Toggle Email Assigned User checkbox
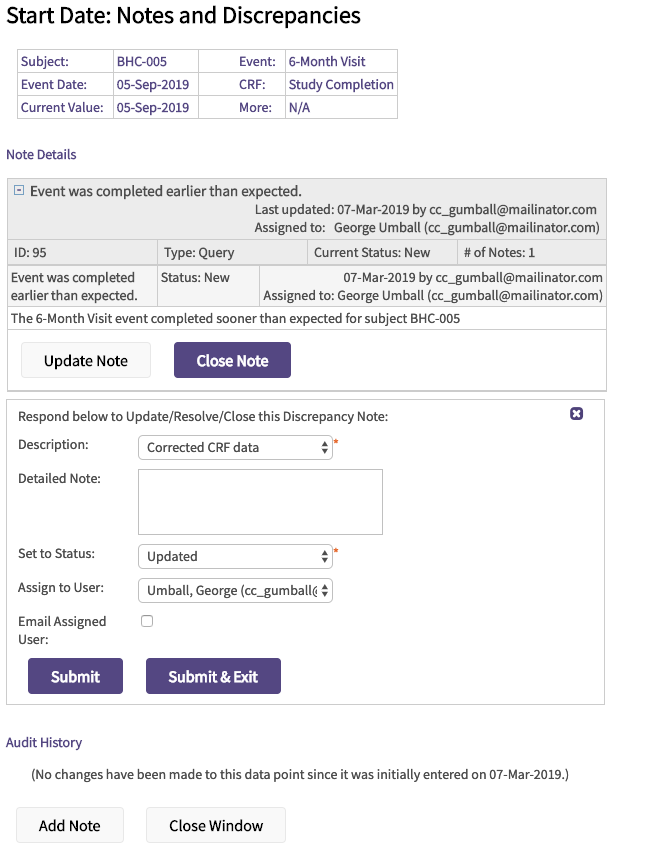661x862 pixels. 147,621
